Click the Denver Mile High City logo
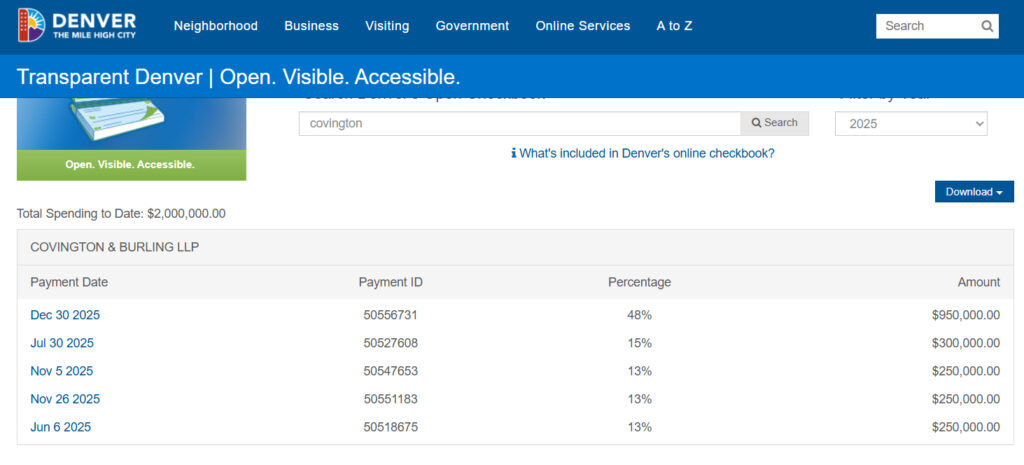The height and width of the screenshot is (465, 1024). (77, 25)
